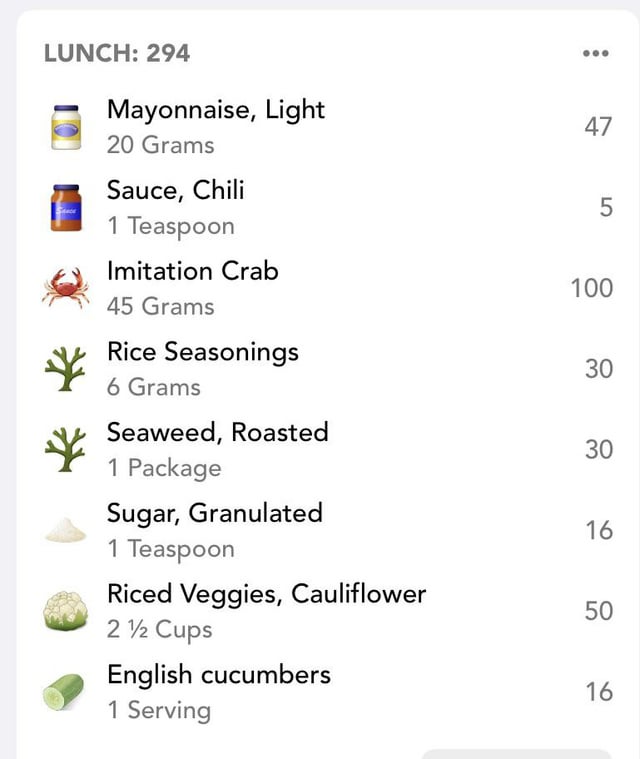
Task: Tap the 45 Grams serving size text
Action: [x=161, y=306]
